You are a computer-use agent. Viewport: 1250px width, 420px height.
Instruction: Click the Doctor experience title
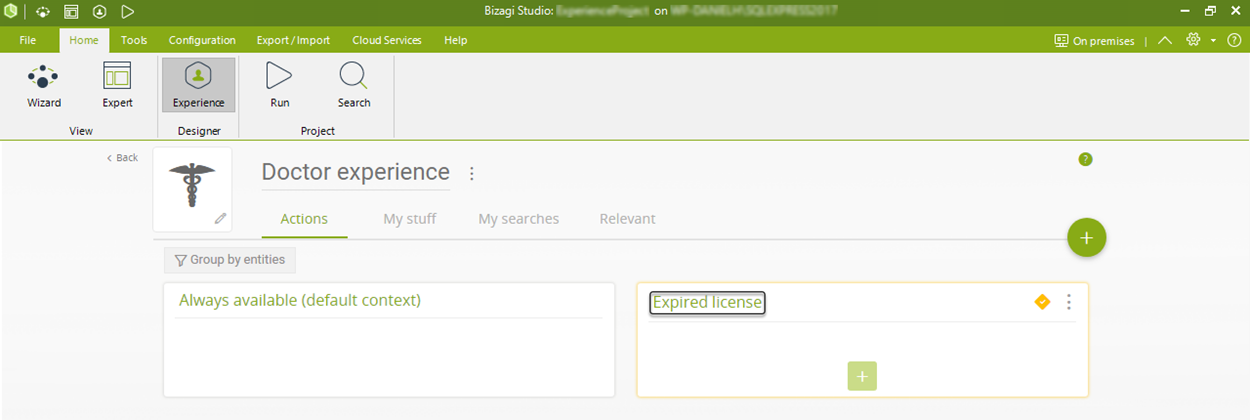[x=356, y=172]
